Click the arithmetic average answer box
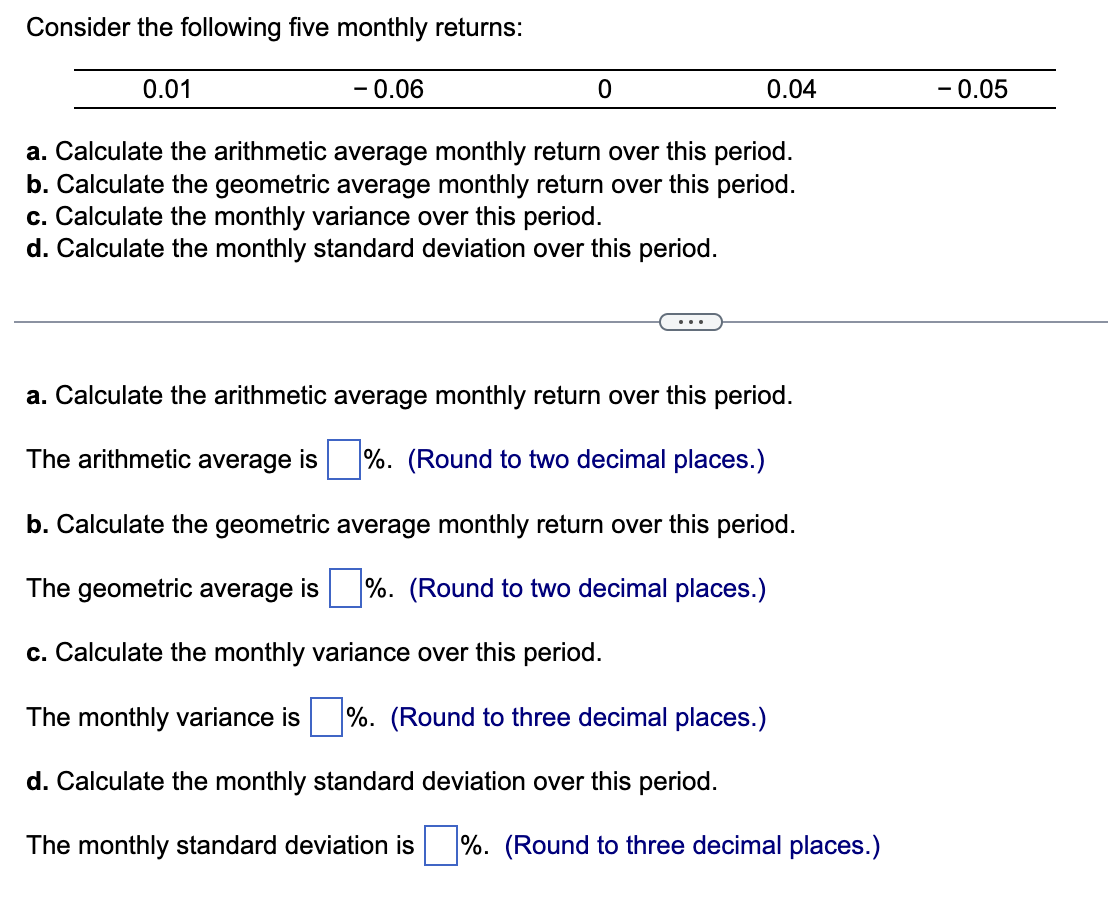 click(x=342, y=458)
